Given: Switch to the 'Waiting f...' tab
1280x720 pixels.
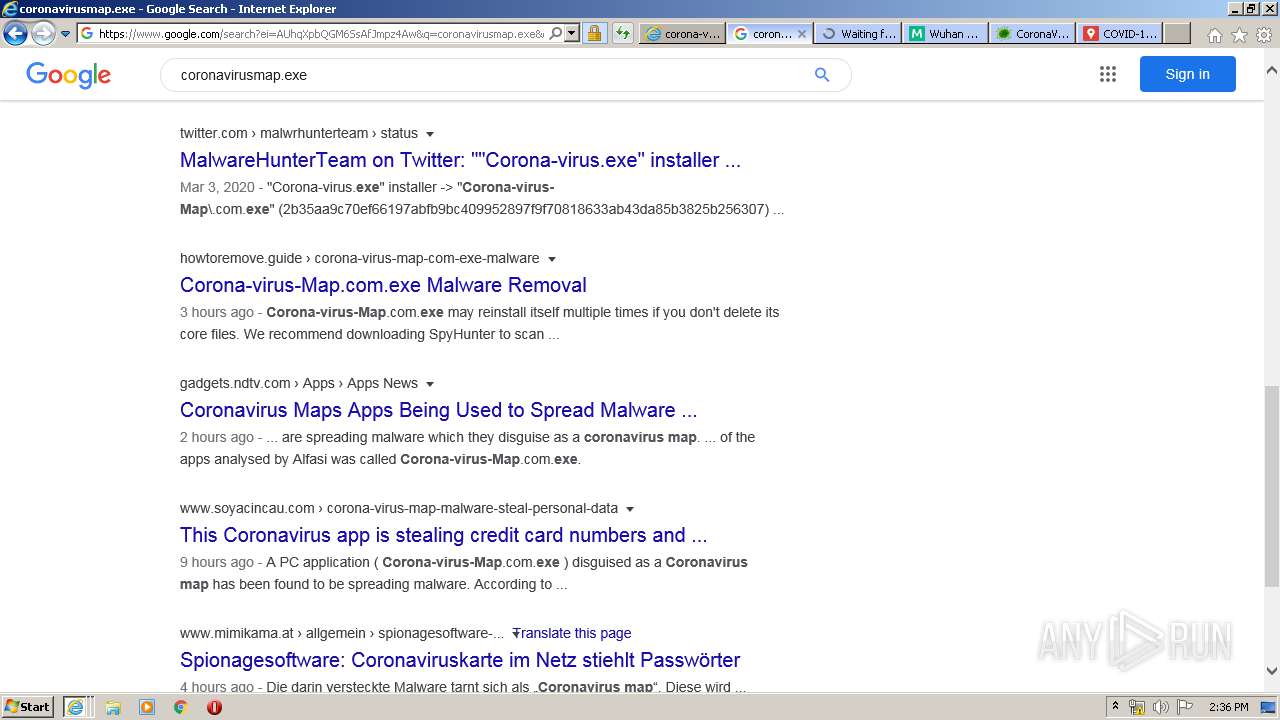Looking at the screenshot, I should pos(858,33).
